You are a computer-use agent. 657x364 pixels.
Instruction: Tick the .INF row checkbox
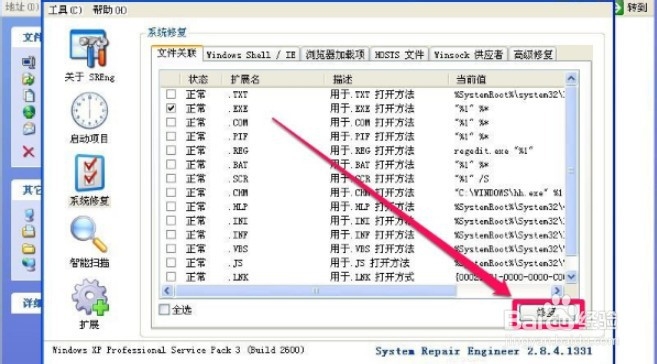coord(171,234)
